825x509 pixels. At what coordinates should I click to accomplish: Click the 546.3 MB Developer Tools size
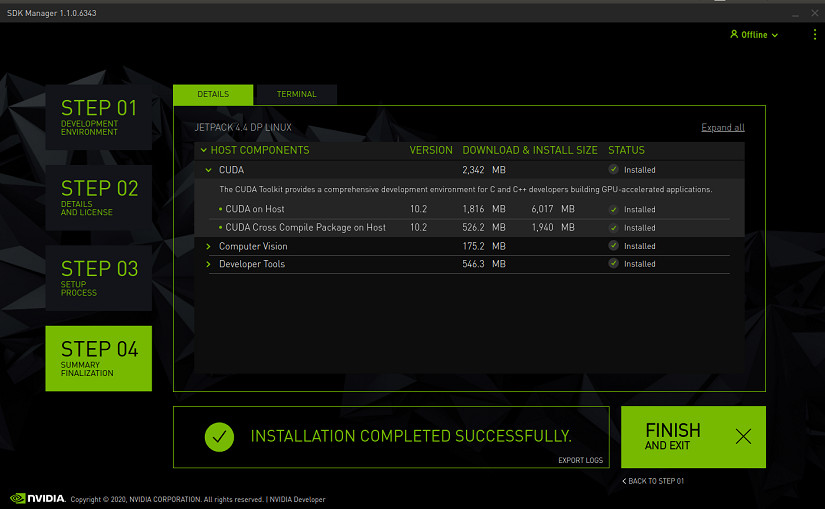tap(484, 264)
